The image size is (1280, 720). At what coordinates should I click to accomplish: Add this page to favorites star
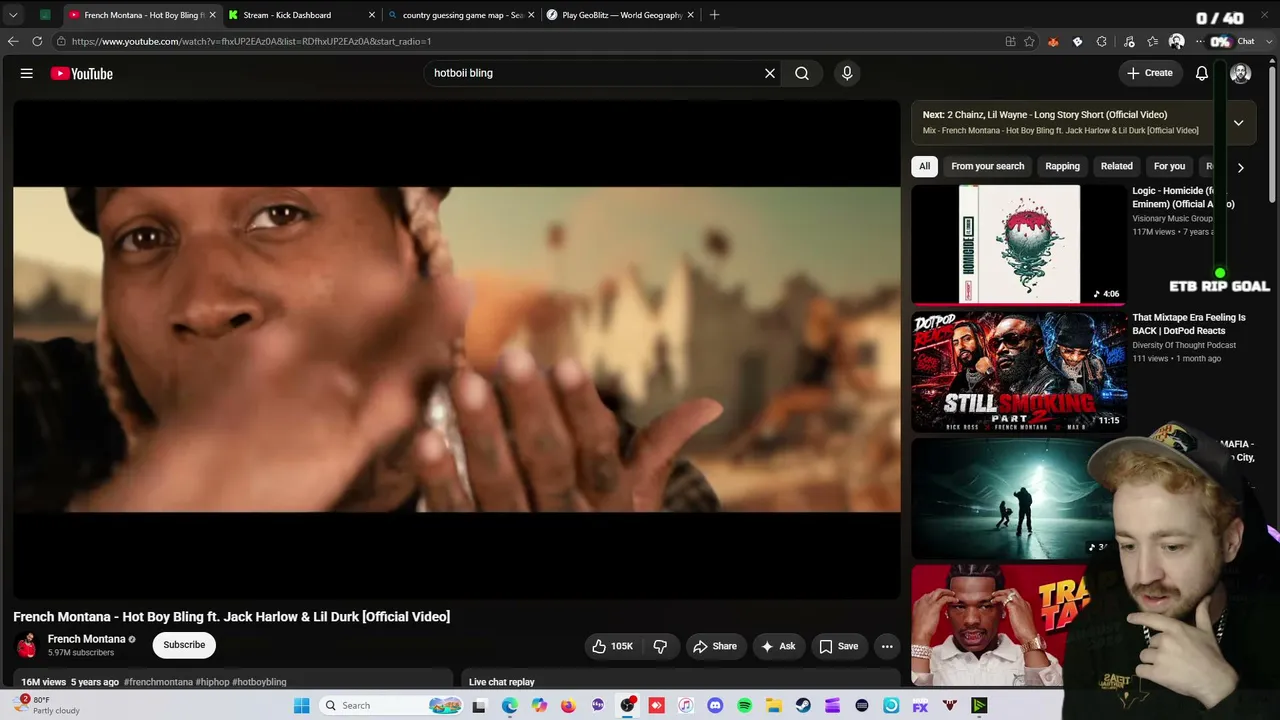pyautogui.click(x=1029, y=41)
